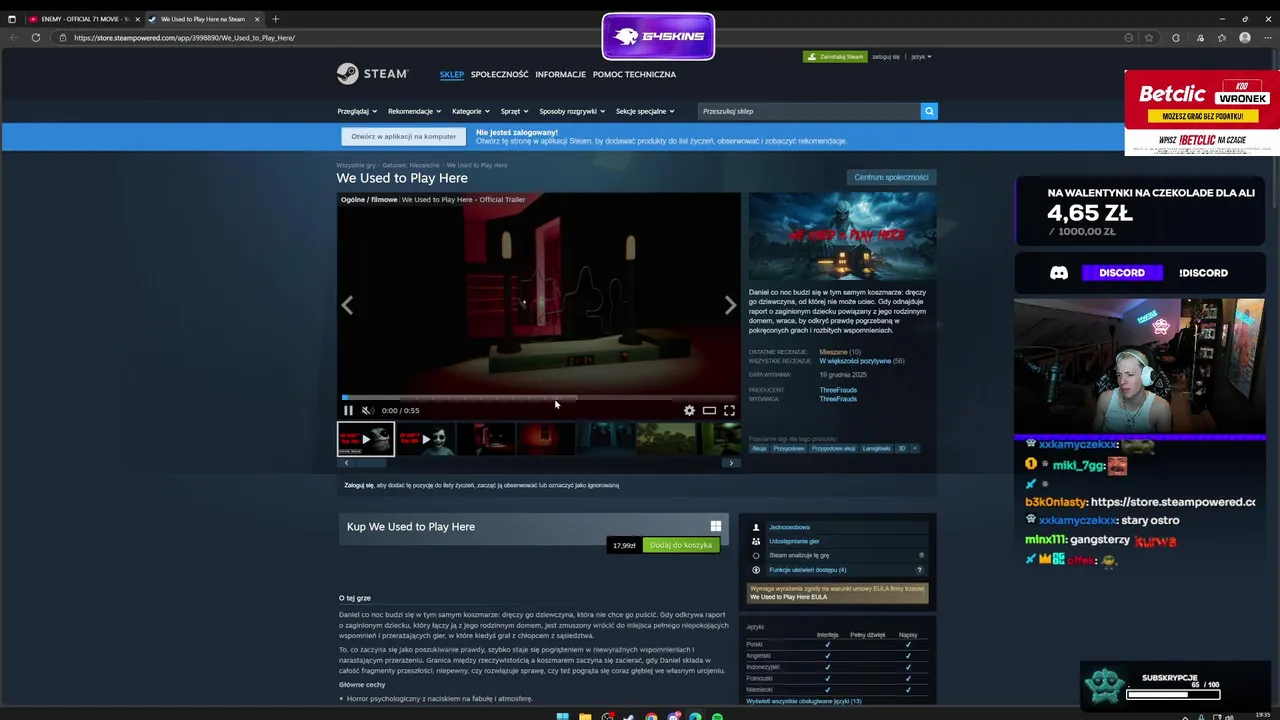The height and width of the screenshot is (720, 1280).
Task: Unmute the trailer audio
Action: (x=367, y=410)
